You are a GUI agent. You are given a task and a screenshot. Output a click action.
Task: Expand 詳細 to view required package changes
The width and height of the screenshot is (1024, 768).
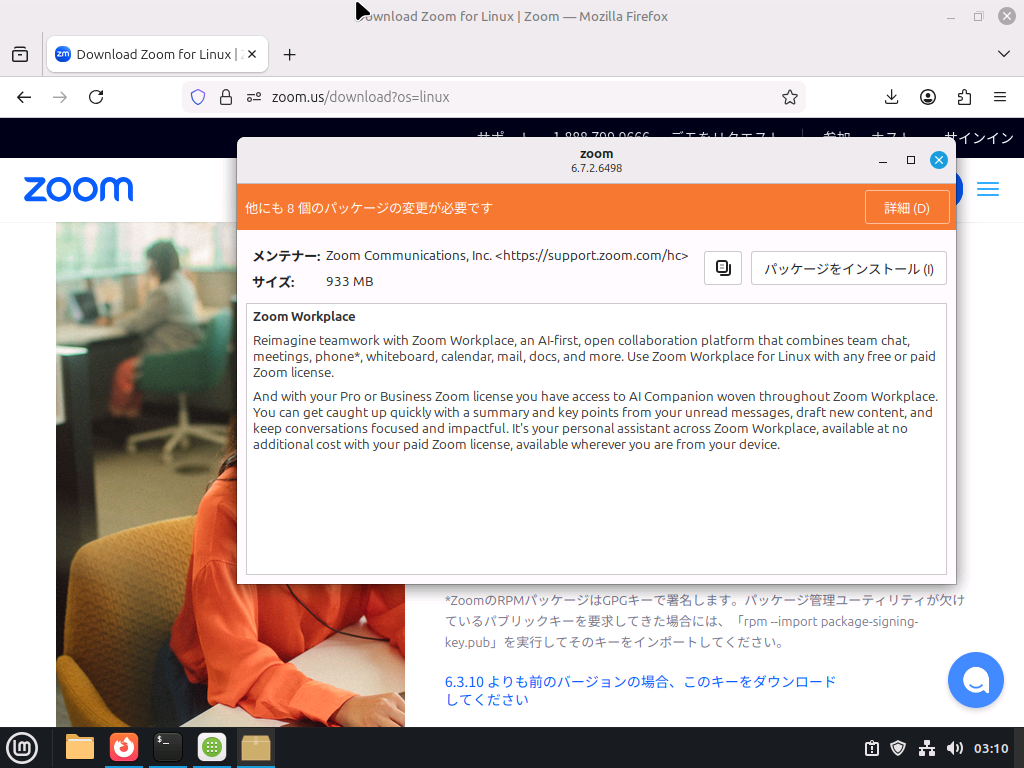(x=906, y=206)
